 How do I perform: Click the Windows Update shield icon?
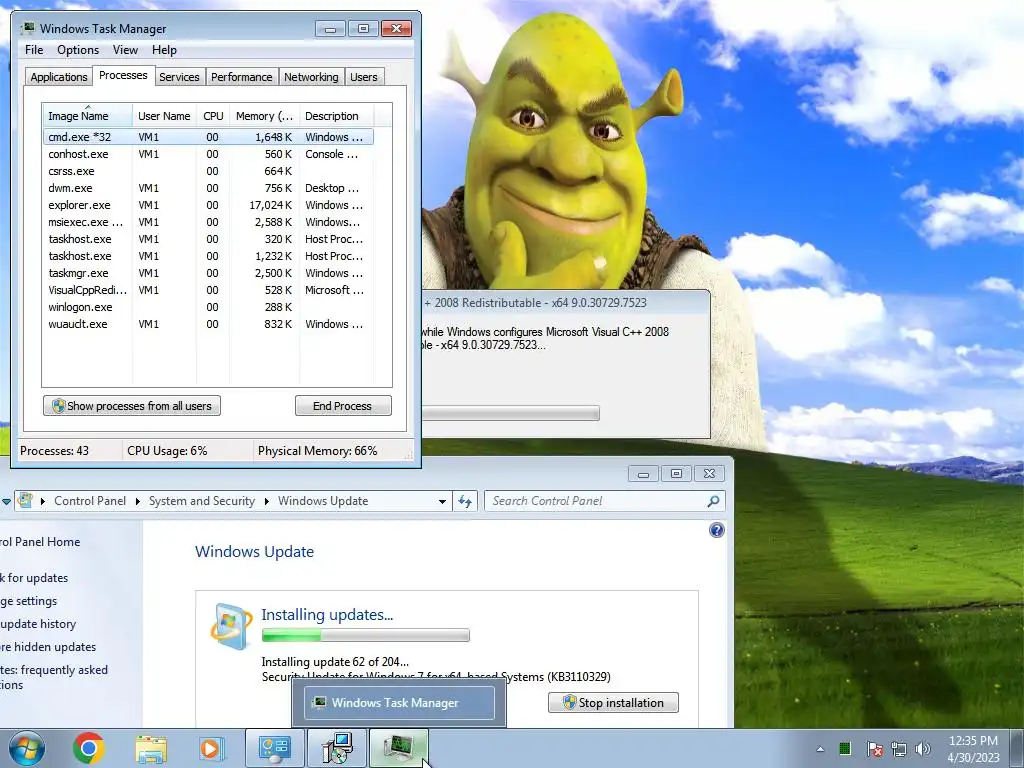231,626
